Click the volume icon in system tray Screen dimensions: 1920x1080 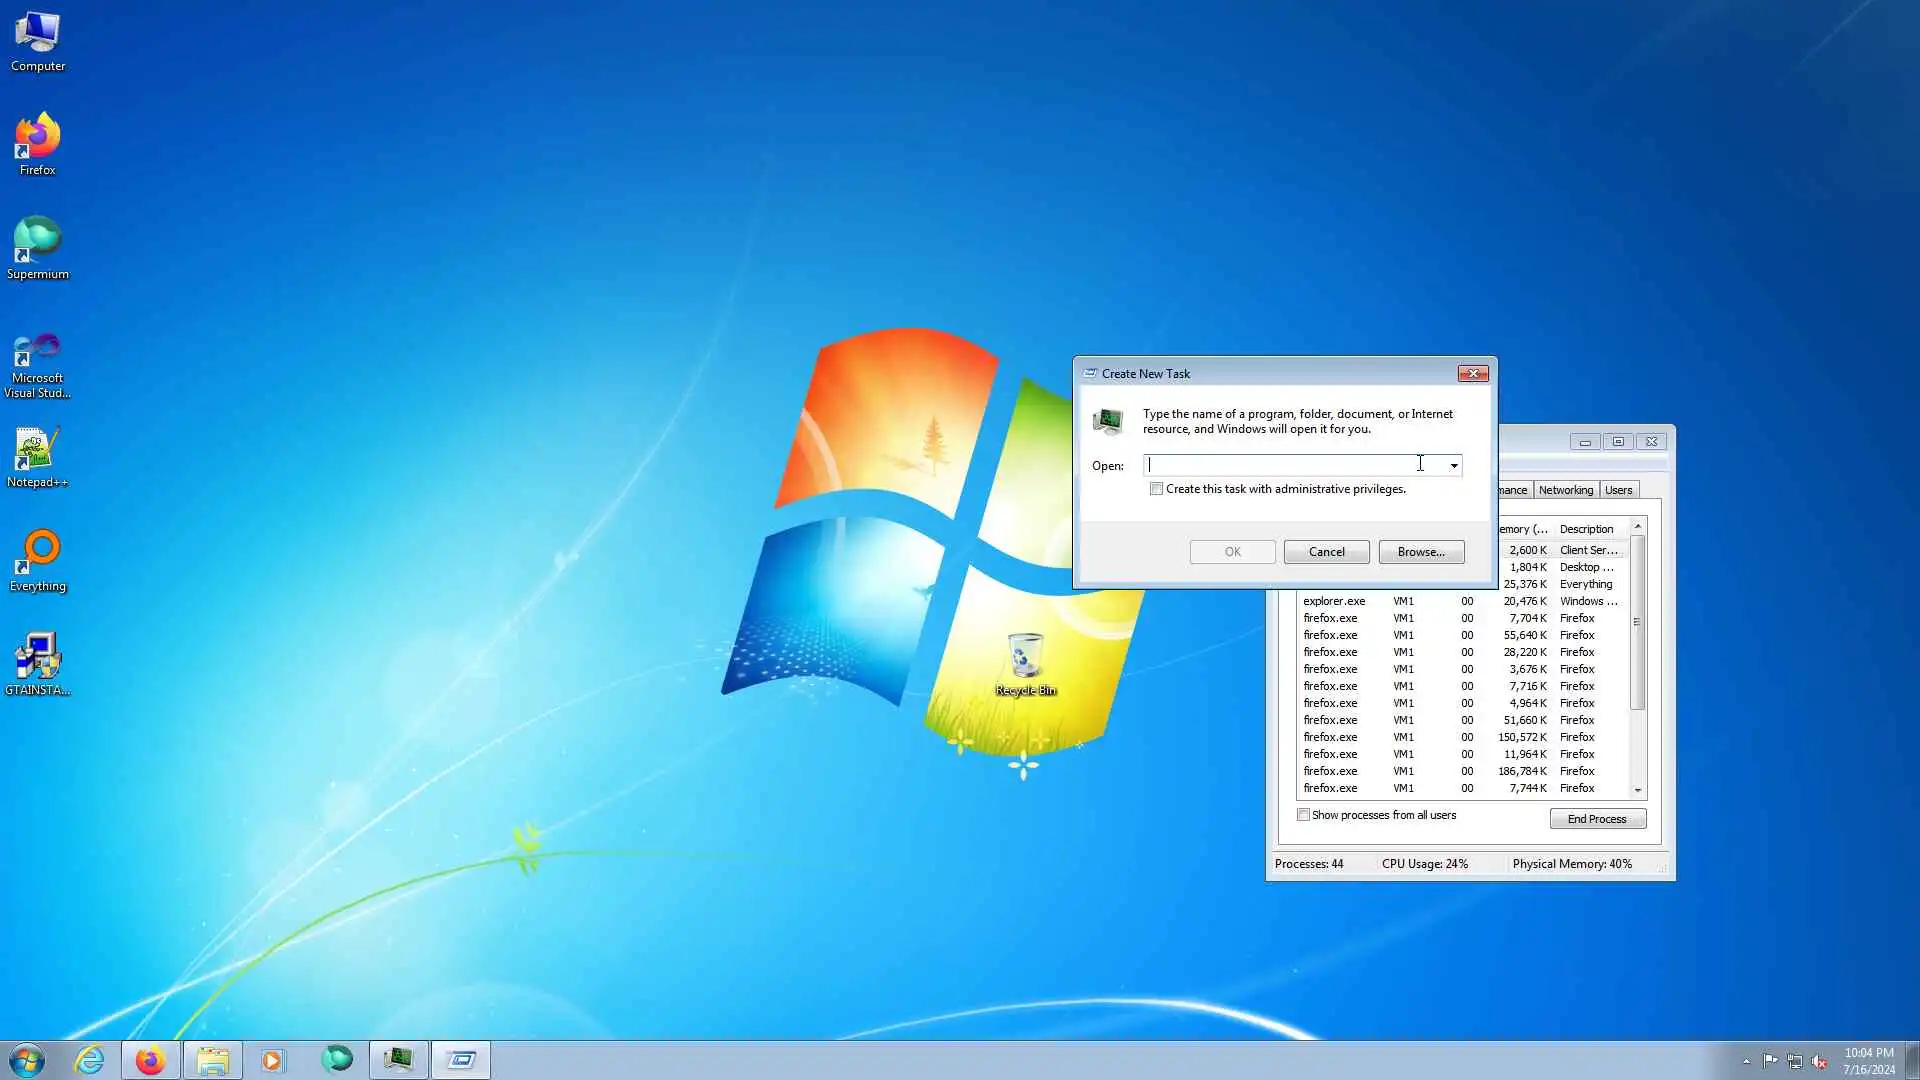point(1819,1061)
